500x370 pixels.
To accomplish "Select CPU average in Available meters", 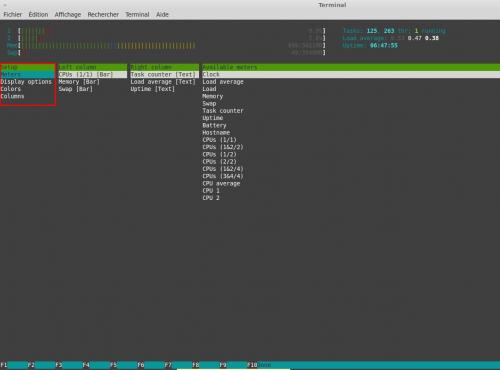I will [x=221, y=184].
